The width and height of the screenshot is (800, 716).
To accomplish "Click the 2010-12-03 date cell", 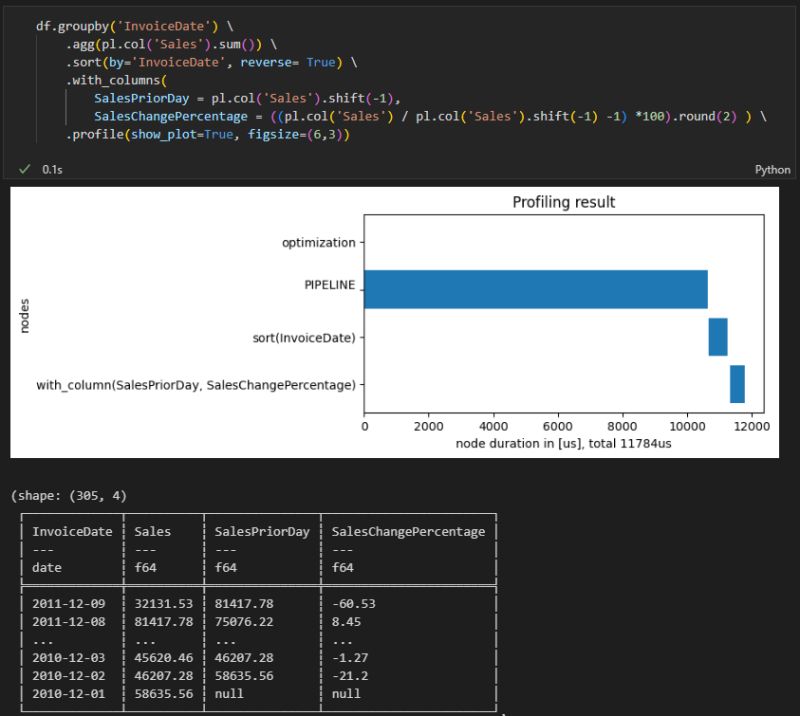I will point(69,658).
